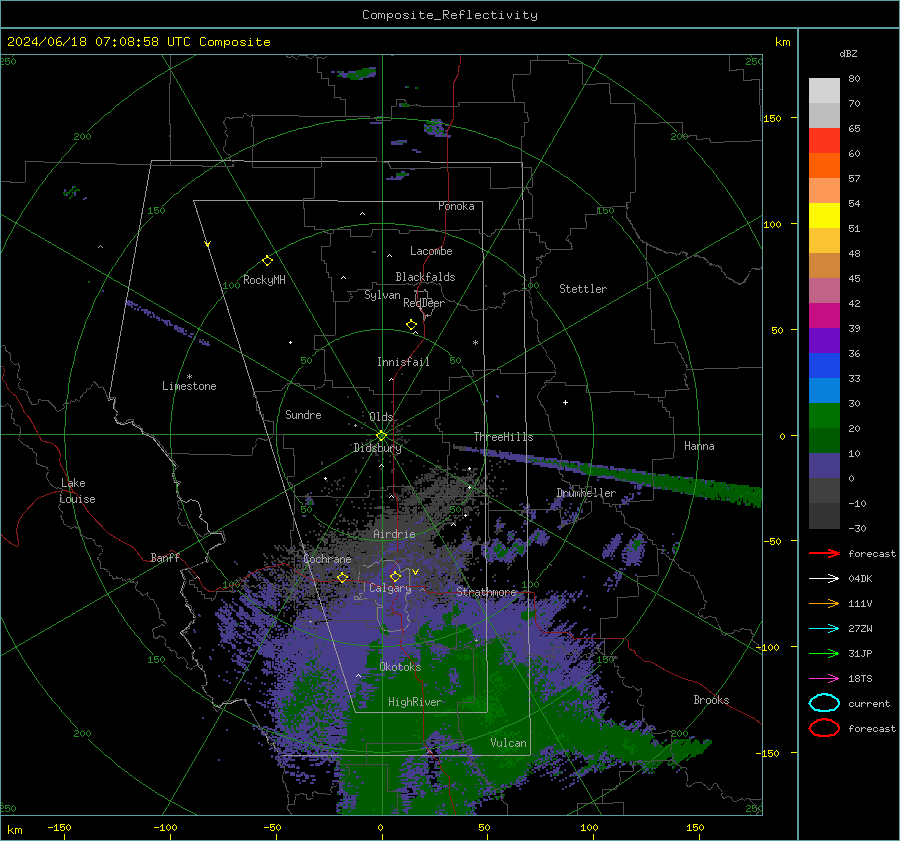900x841 pixels.
Task: Pick the royal blue 33–36 dBZ swatch
Action: pyautogui.click(x=824, y=366)
